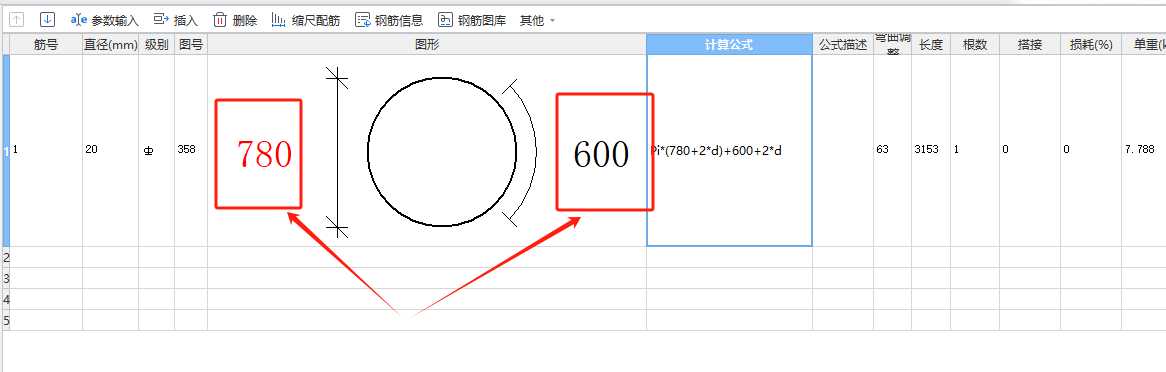Click the 图号 column header
1166x372 pixels.
[191, 45]
